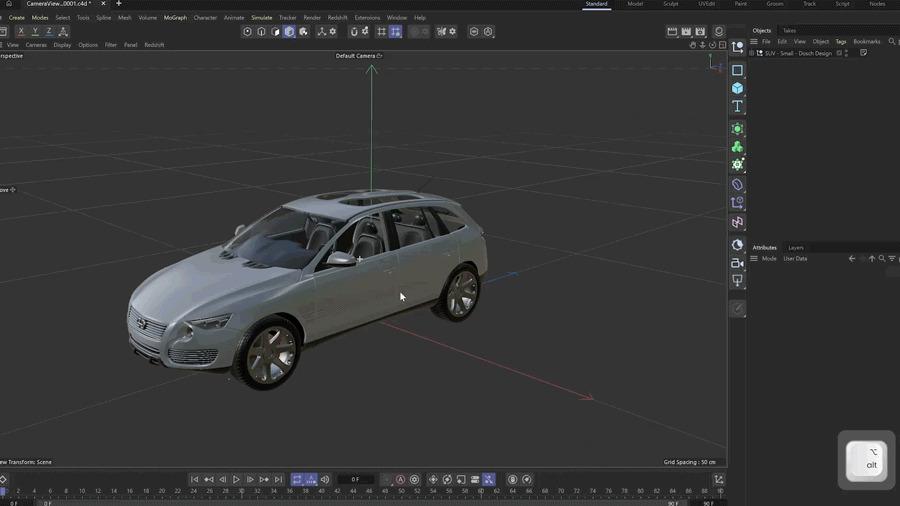Viewport: 900px width, 506px height.
Task: Open the MoGraph menu
Action: point(175,18)
